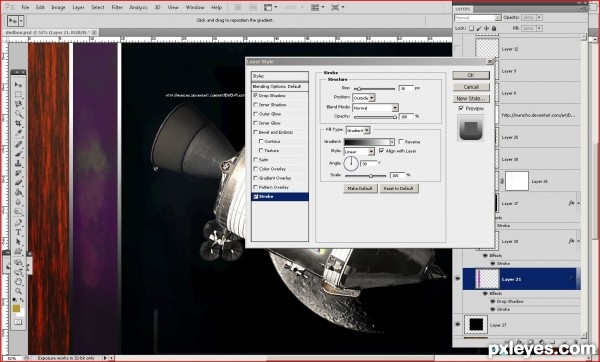The image size is (600, 362).
Task: Open the stroke Position dropdown
Action: tap(364, 98)
